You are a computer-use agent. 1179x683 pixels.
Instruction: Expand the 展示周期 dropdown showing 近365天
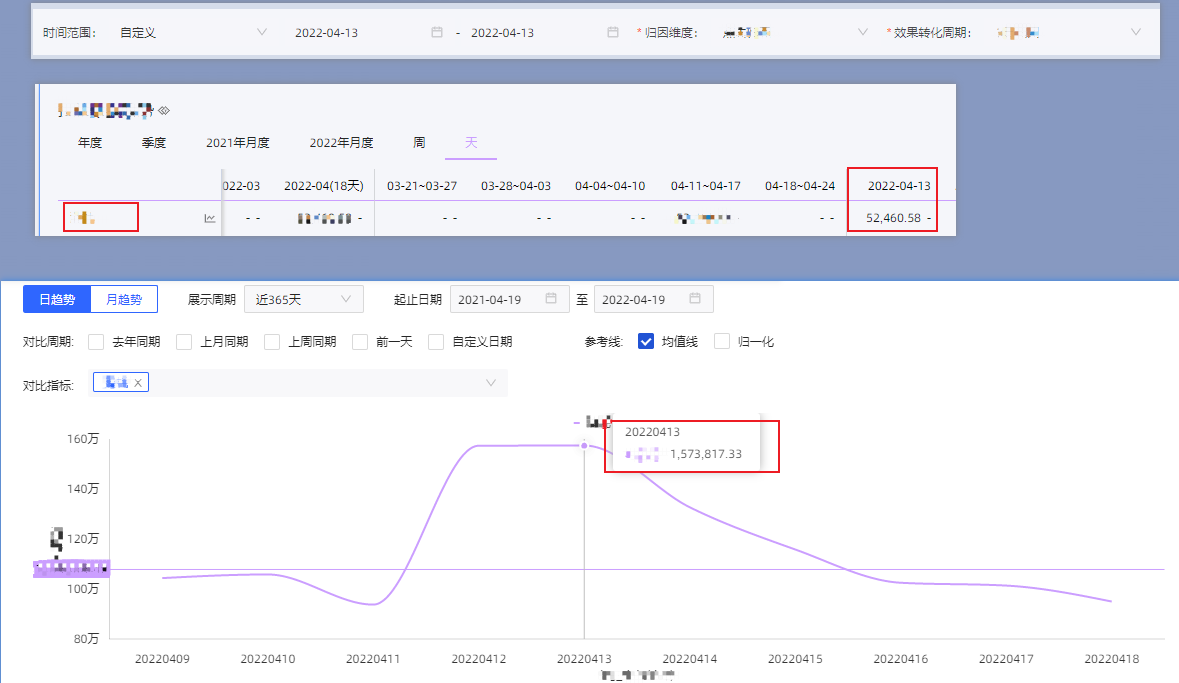[x=303, y=299]
